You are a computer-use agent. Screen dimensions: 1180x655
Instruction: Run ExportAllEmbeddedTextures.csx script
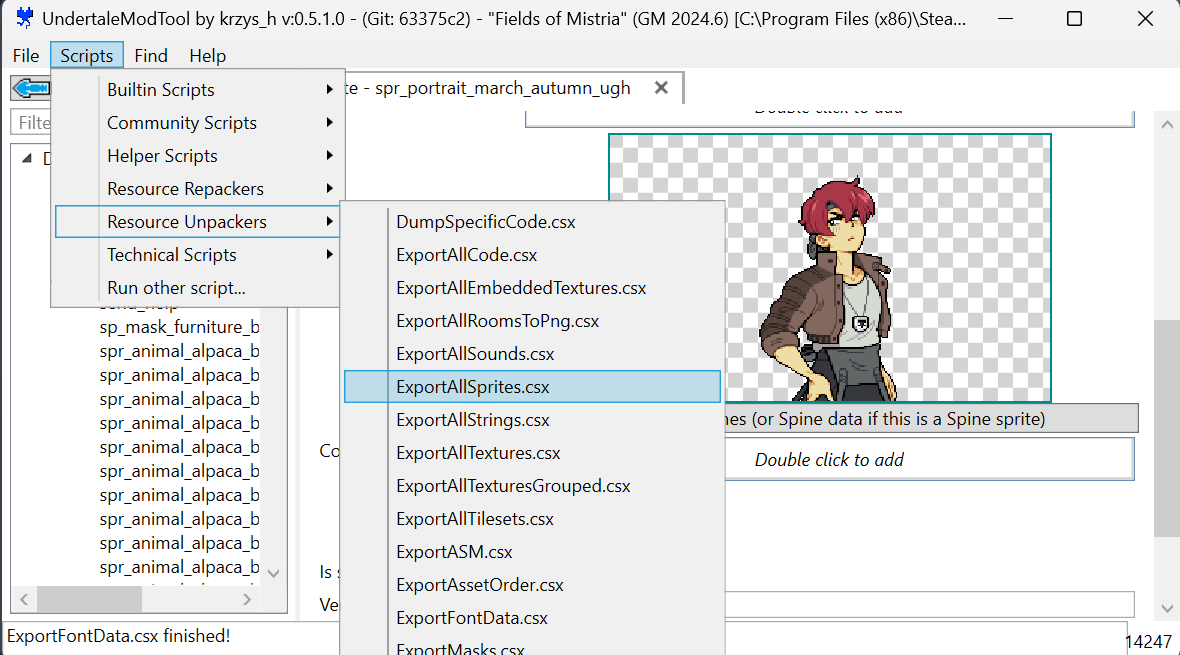532,288
